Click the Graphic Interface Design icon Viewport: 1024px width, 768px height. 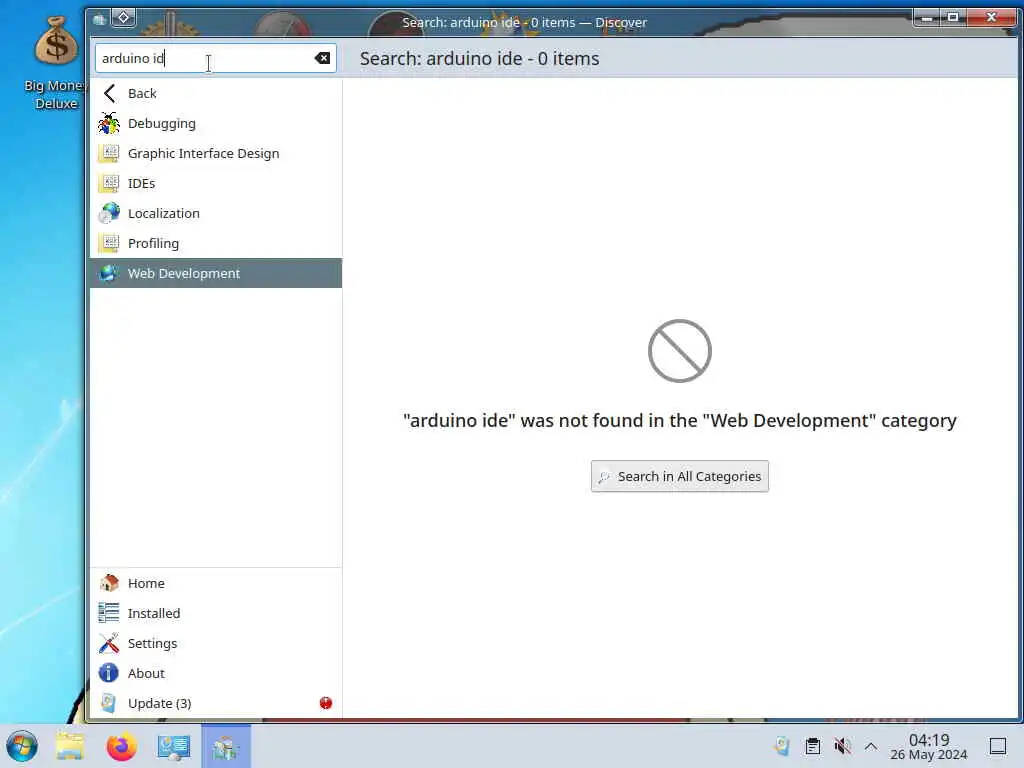(109, 153)
